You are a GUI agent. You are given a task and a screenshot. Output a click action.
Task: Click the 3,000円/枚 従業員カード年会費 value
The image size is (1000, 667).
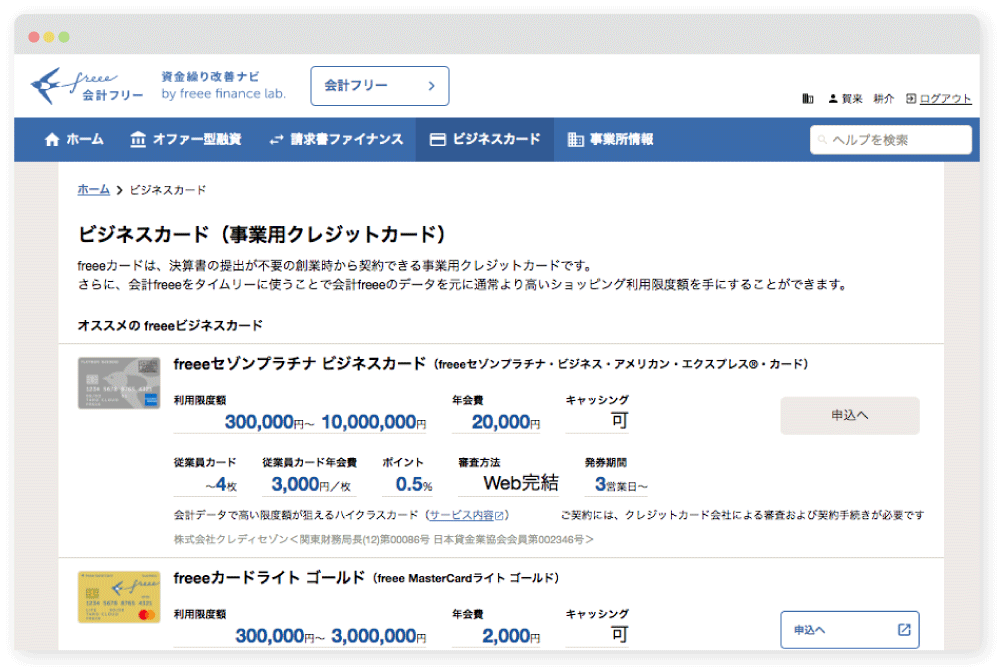(x=311, y=484)
